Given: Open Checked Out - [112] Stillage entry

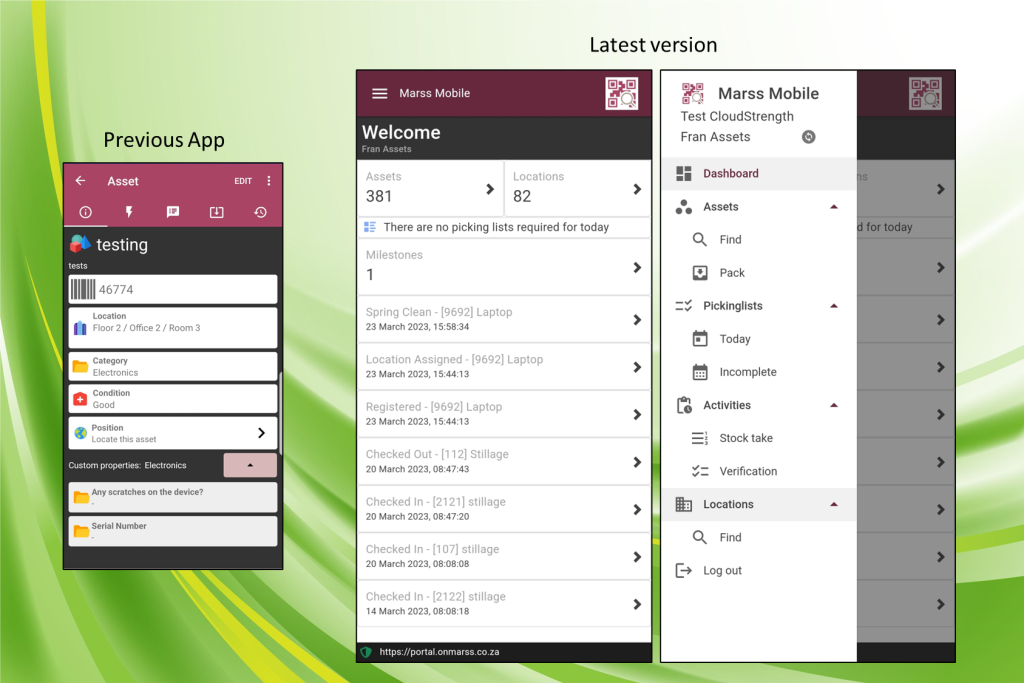Looking at the screenshot, I should pyautogui.click(x=504, y=462).
